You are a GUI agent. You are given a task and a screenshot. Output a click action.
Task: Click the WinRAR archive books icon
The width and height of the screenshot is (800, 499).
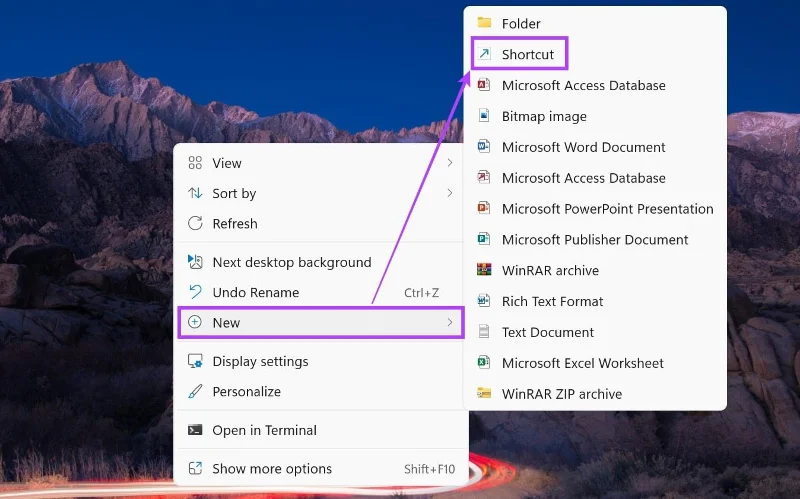pos(484,269)
